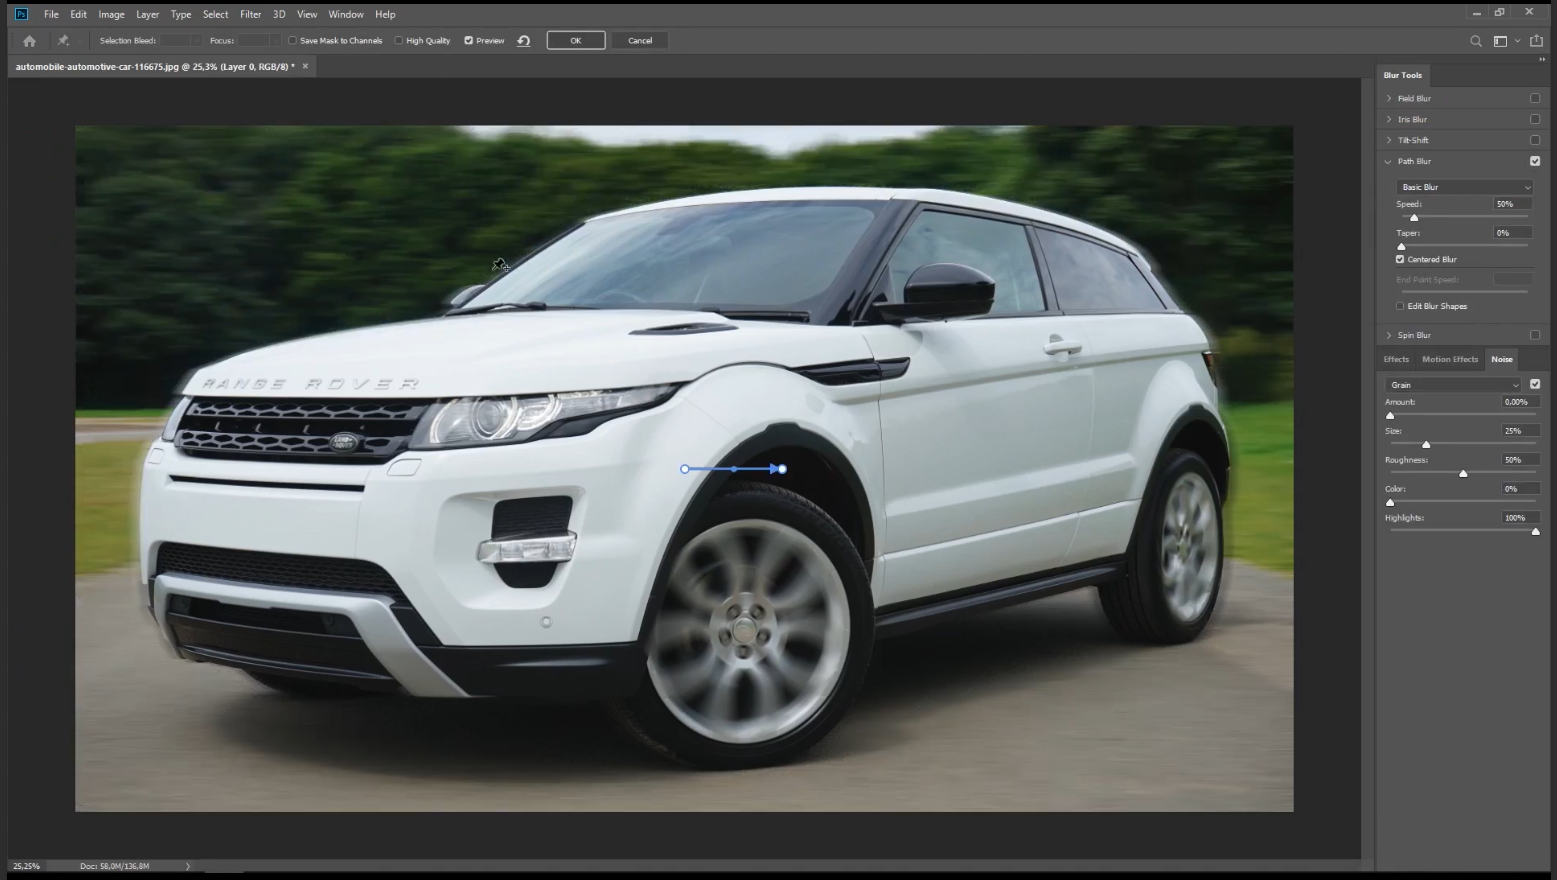
Task: Enable Field Blur checkbox
Action: [x=1535, y=98]
